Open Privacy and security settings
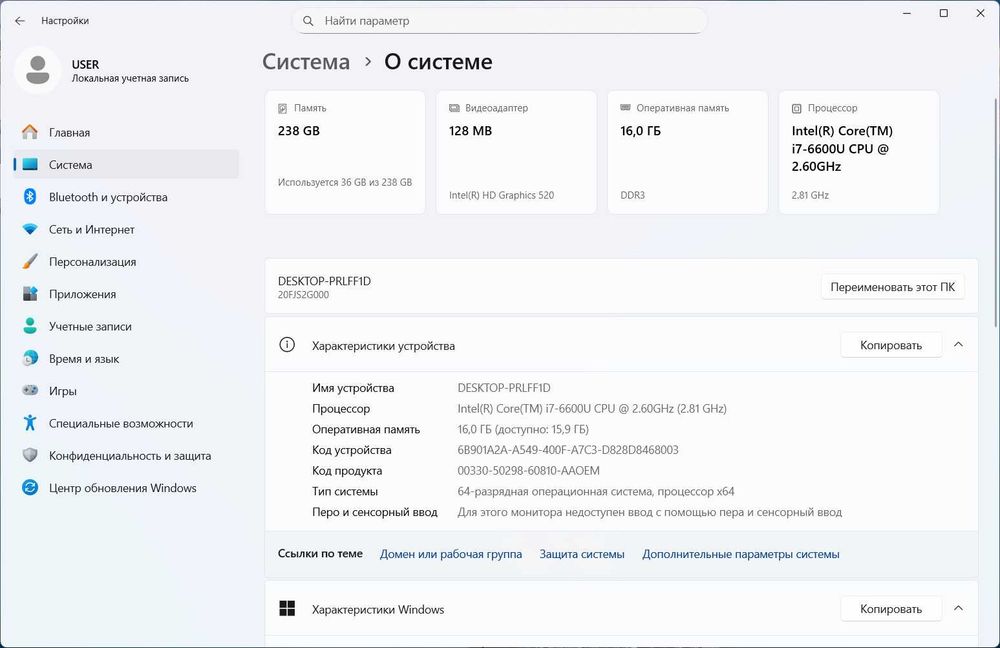This screenshot has width=1000, height=648. 130,456
